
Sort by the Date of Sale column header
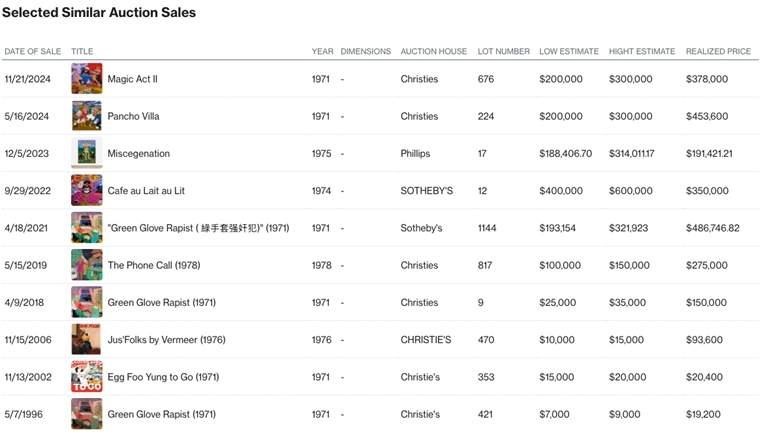(32, 52)
